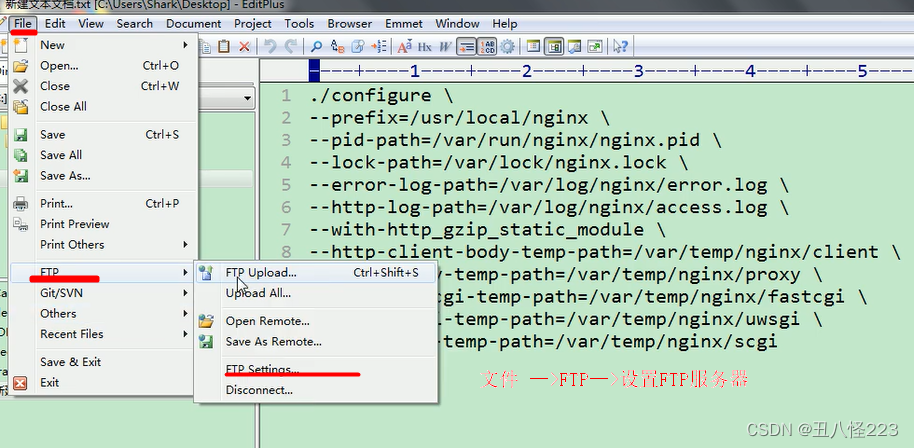Toggle the pressed directory window toolbar icon

[554, 47]
